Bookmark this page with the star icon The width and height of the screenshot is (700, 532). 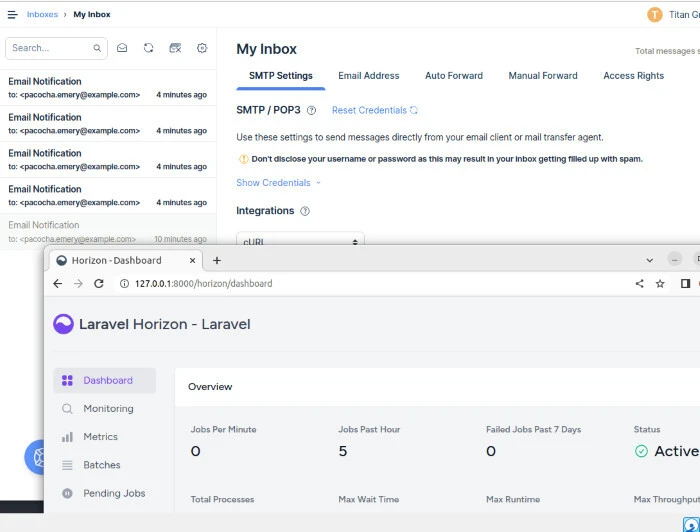click(660, 283)
